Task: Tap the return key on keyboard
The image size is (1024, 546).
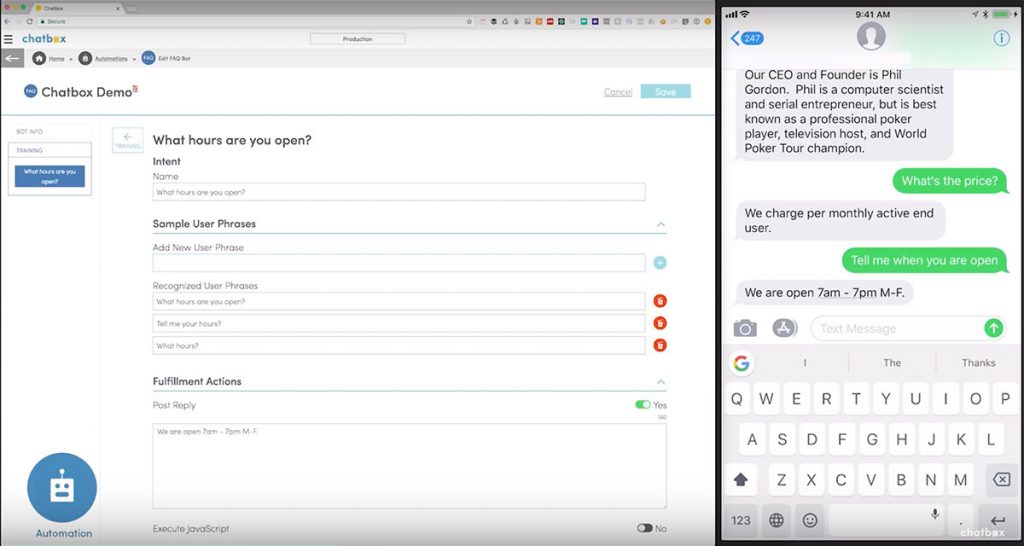Action: (997, 521)
